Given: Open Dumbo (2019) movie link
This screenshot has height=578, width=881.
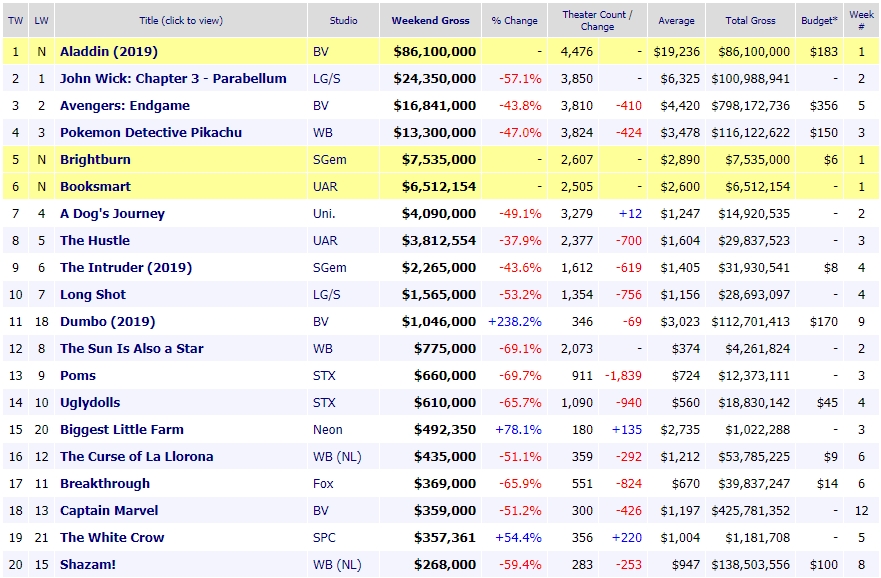Looking at the screenshot, I should pos(107,321).
